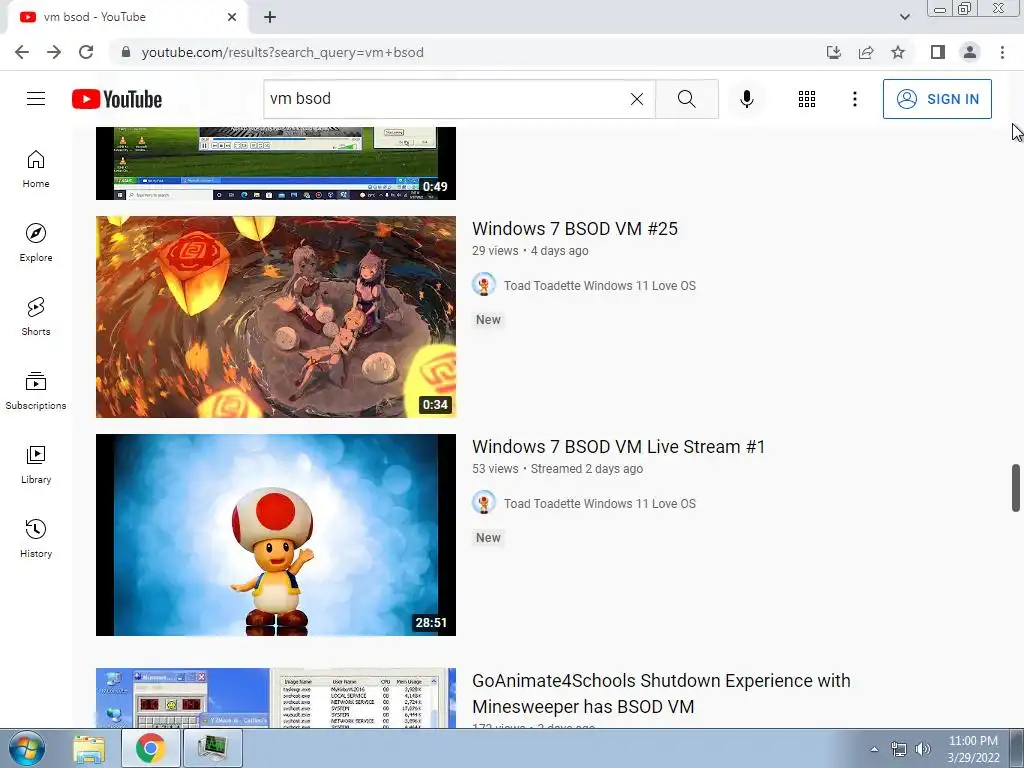The width and height of the screenshot is (1024, 768).
Task: Go forward in browser
Action: 54,52
